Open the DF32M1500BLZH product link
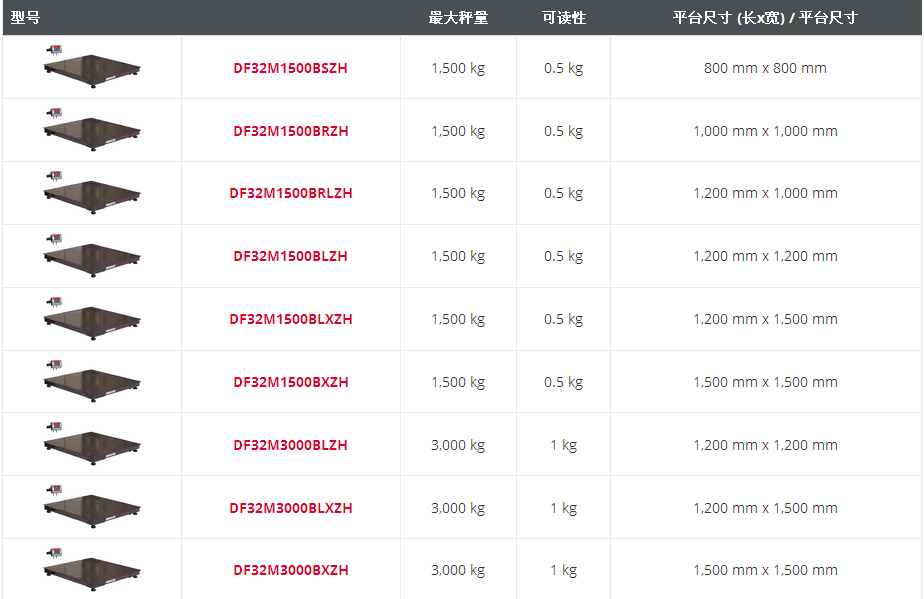The height and width of the screenshot is (599, 924). click(290, 256)
